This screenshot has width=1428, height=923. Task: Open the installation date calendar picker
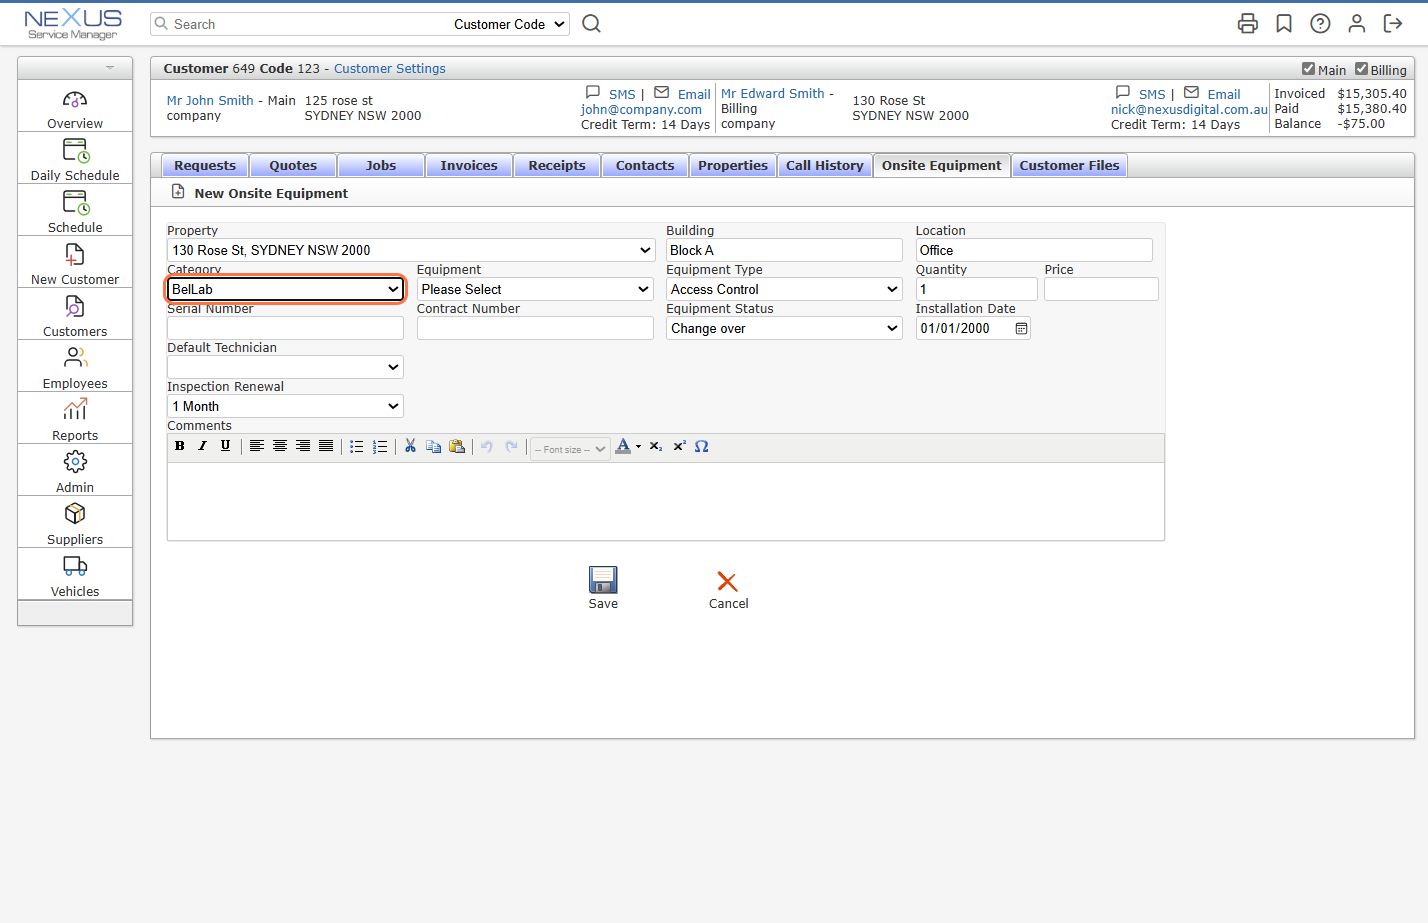coord(1021,328)
